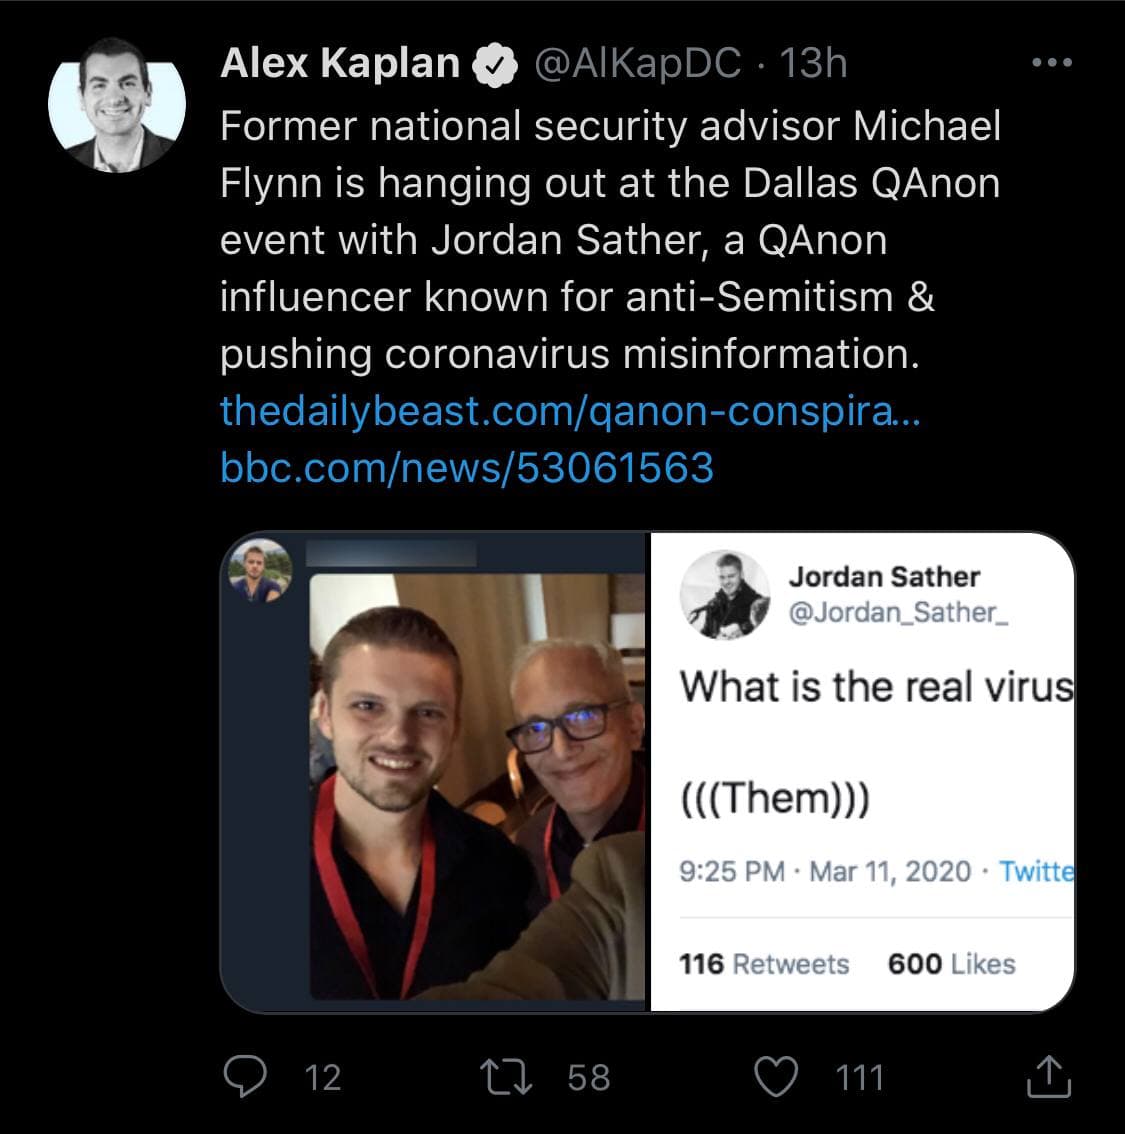Image resolution: width=1125 pixels, height=1134 pixels.
Task: Tap the reply count 12
Action: click(322, 1077)
